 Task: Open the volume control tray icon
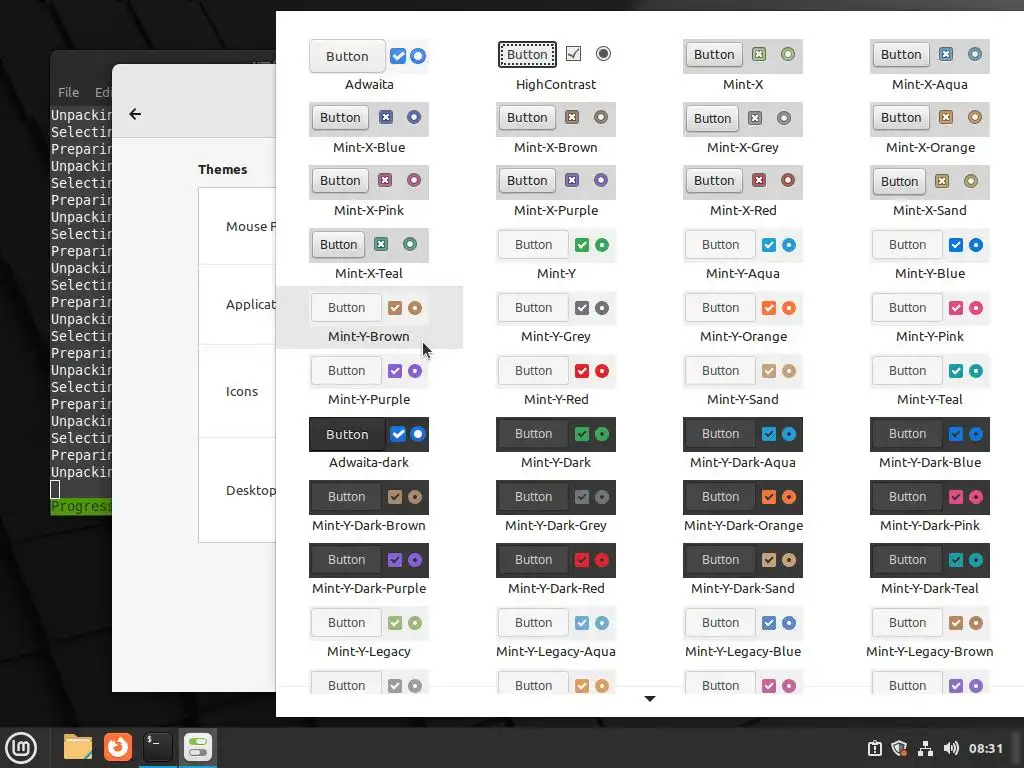coord(951,748)
